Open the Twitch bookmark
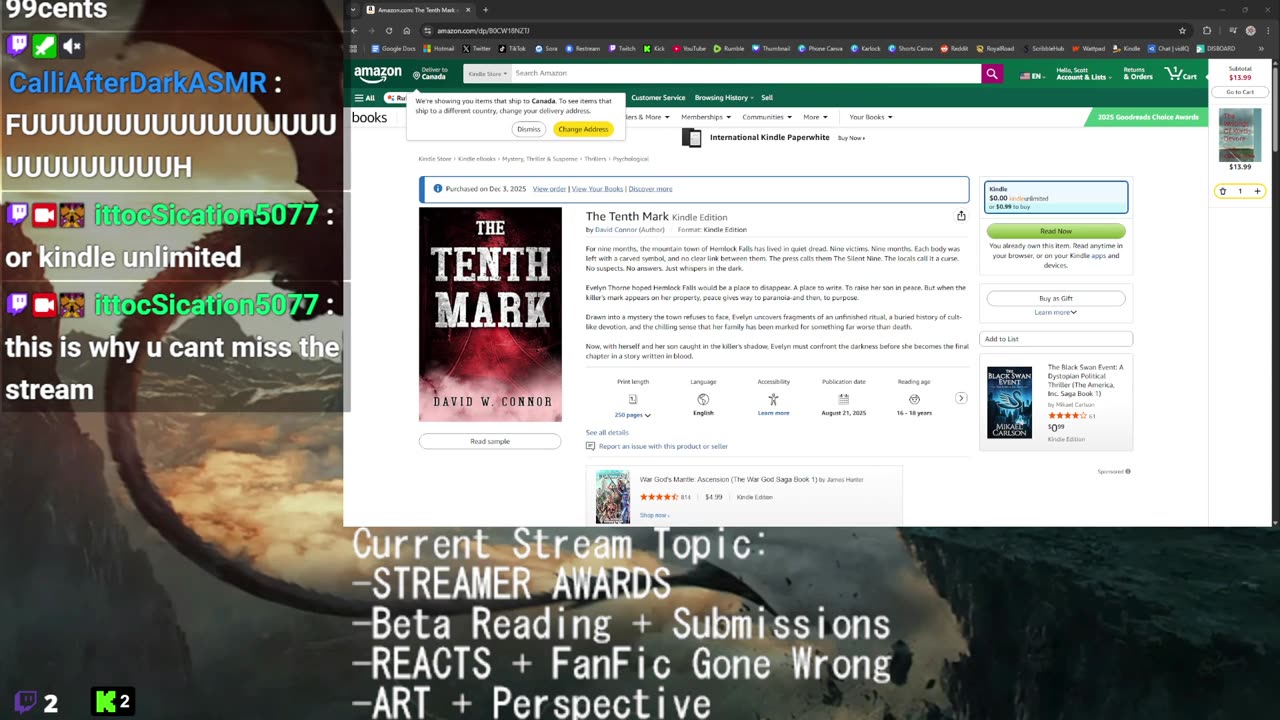 click(x=622, y=48)
